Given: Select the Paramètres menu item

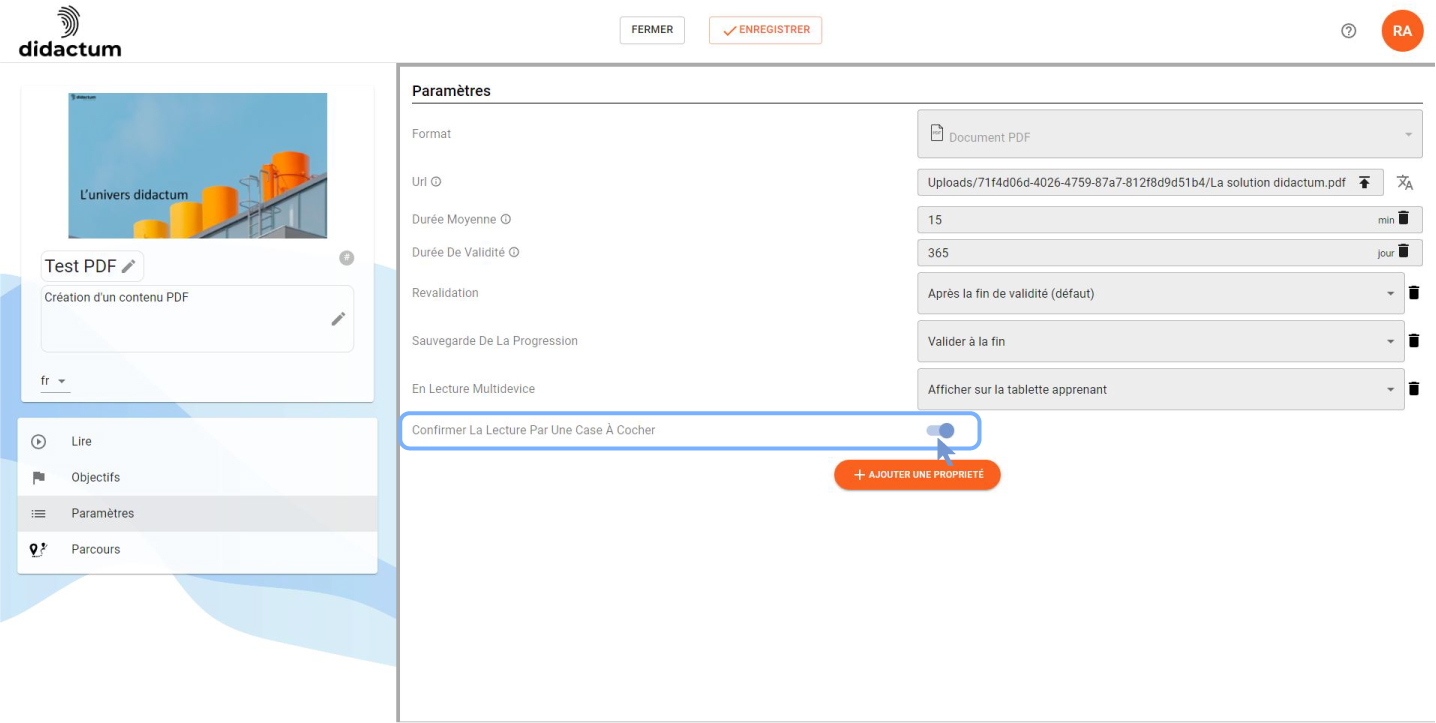Looking at the screenshot, I should click(x=197, y=513).
